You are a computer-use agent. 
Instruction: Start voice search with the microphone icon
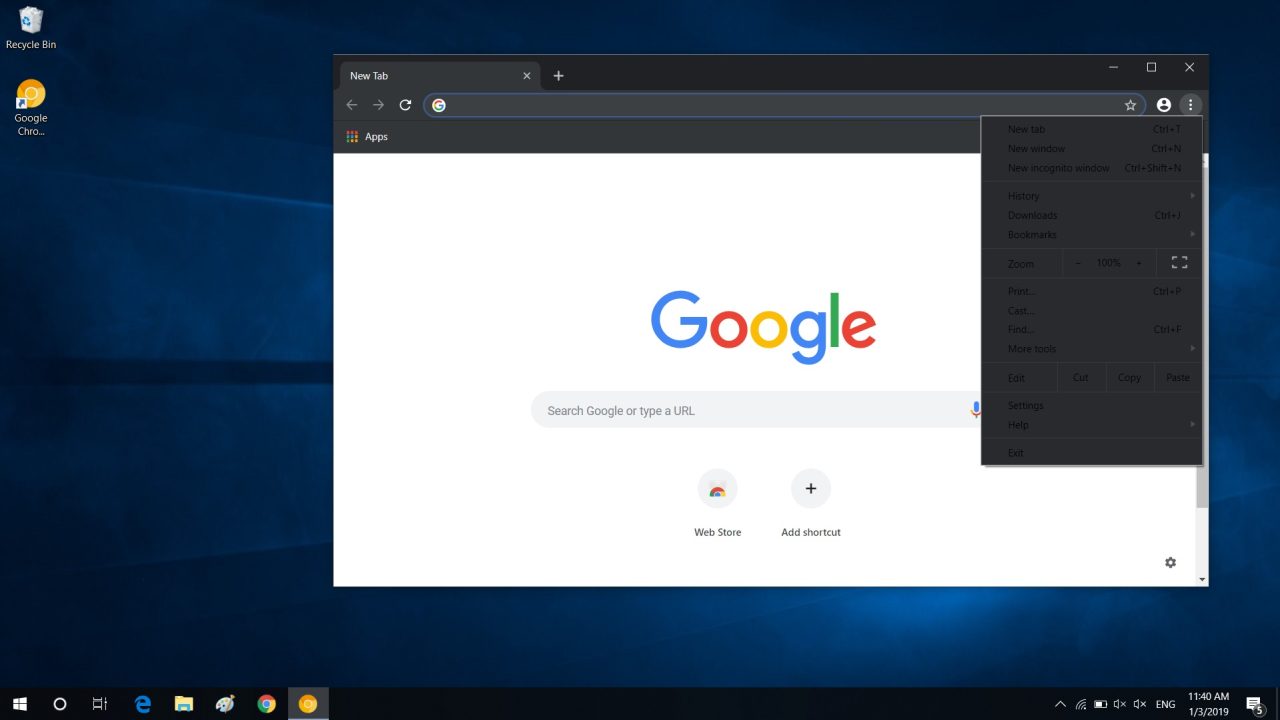coord(976,410)
